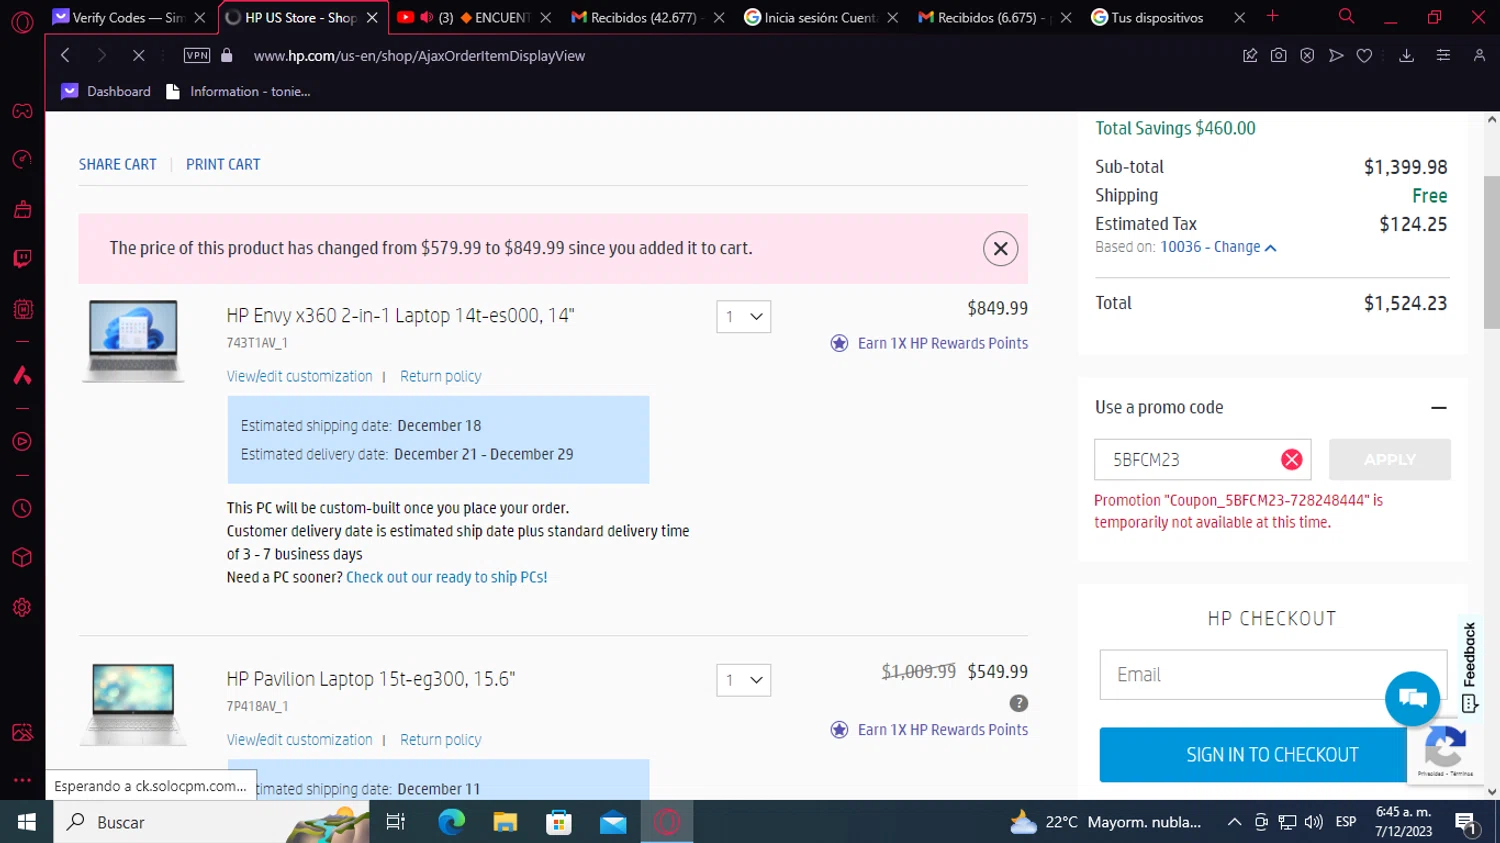Open the Search tabs magnifier icon
The width and height of the screenshot is (1500, 843).
coord(1346,16)
